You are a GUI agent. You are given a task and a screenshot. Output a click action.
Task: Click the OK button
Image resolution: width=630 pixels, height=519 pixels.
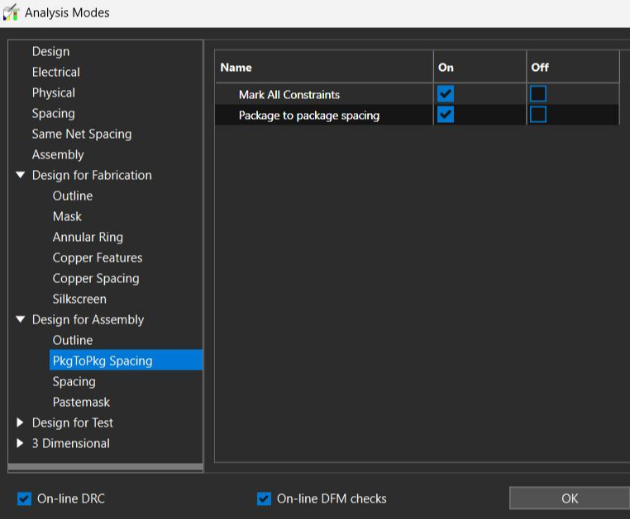(569, 499)
